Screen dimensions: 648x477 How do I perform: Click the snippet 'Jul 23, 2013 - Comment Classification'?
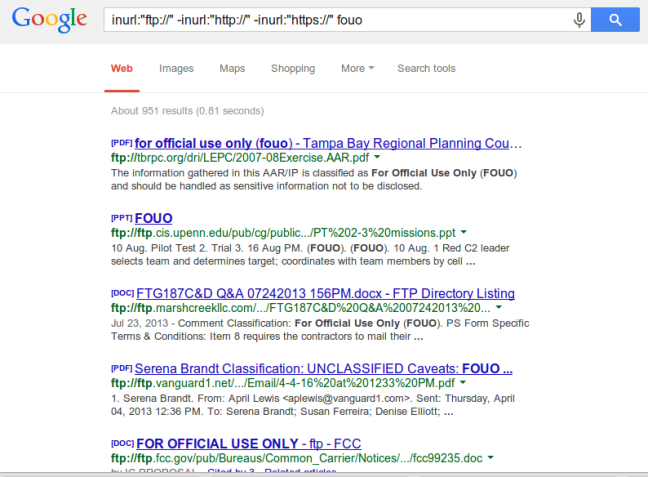point(320,330)
